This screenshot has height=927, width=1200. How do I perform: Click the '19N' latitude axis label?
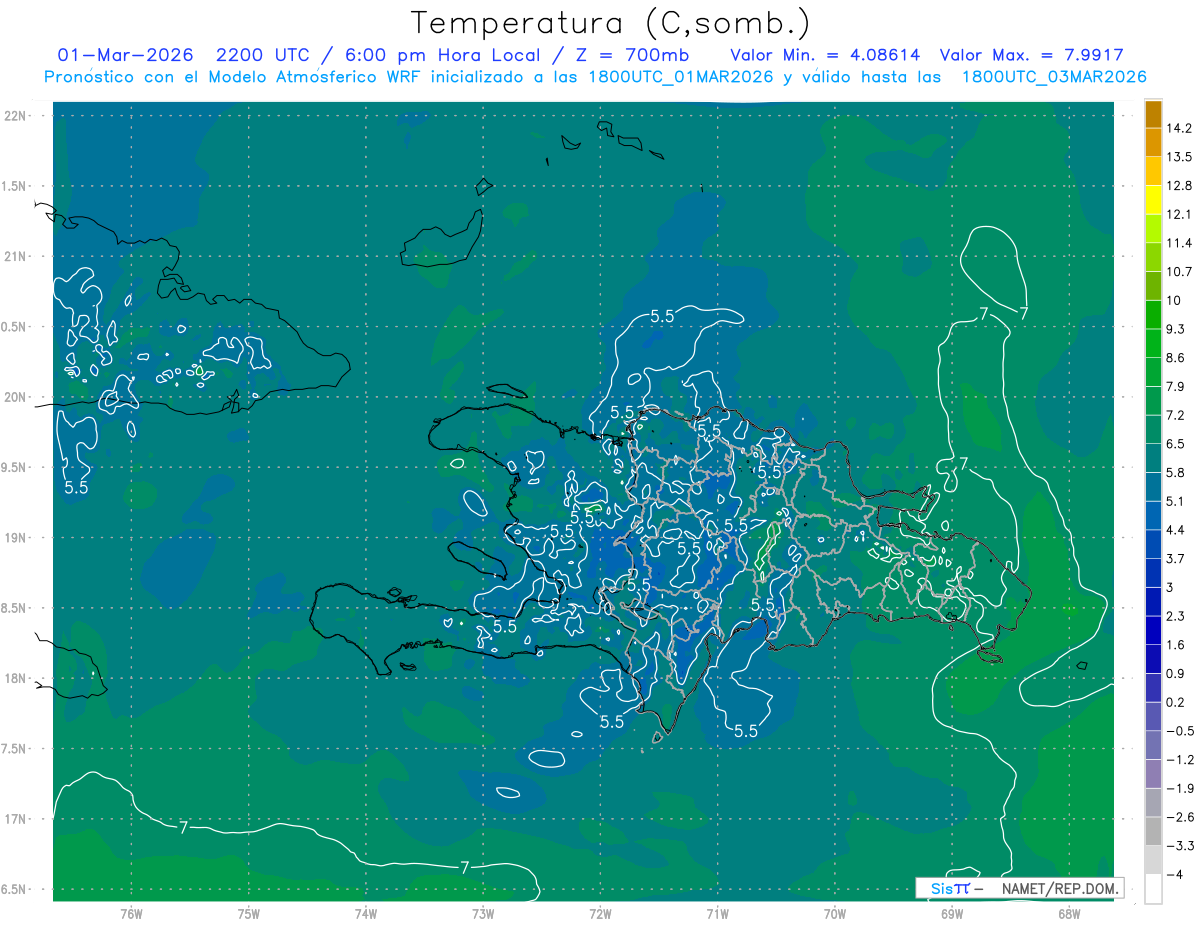click(16, 538)
